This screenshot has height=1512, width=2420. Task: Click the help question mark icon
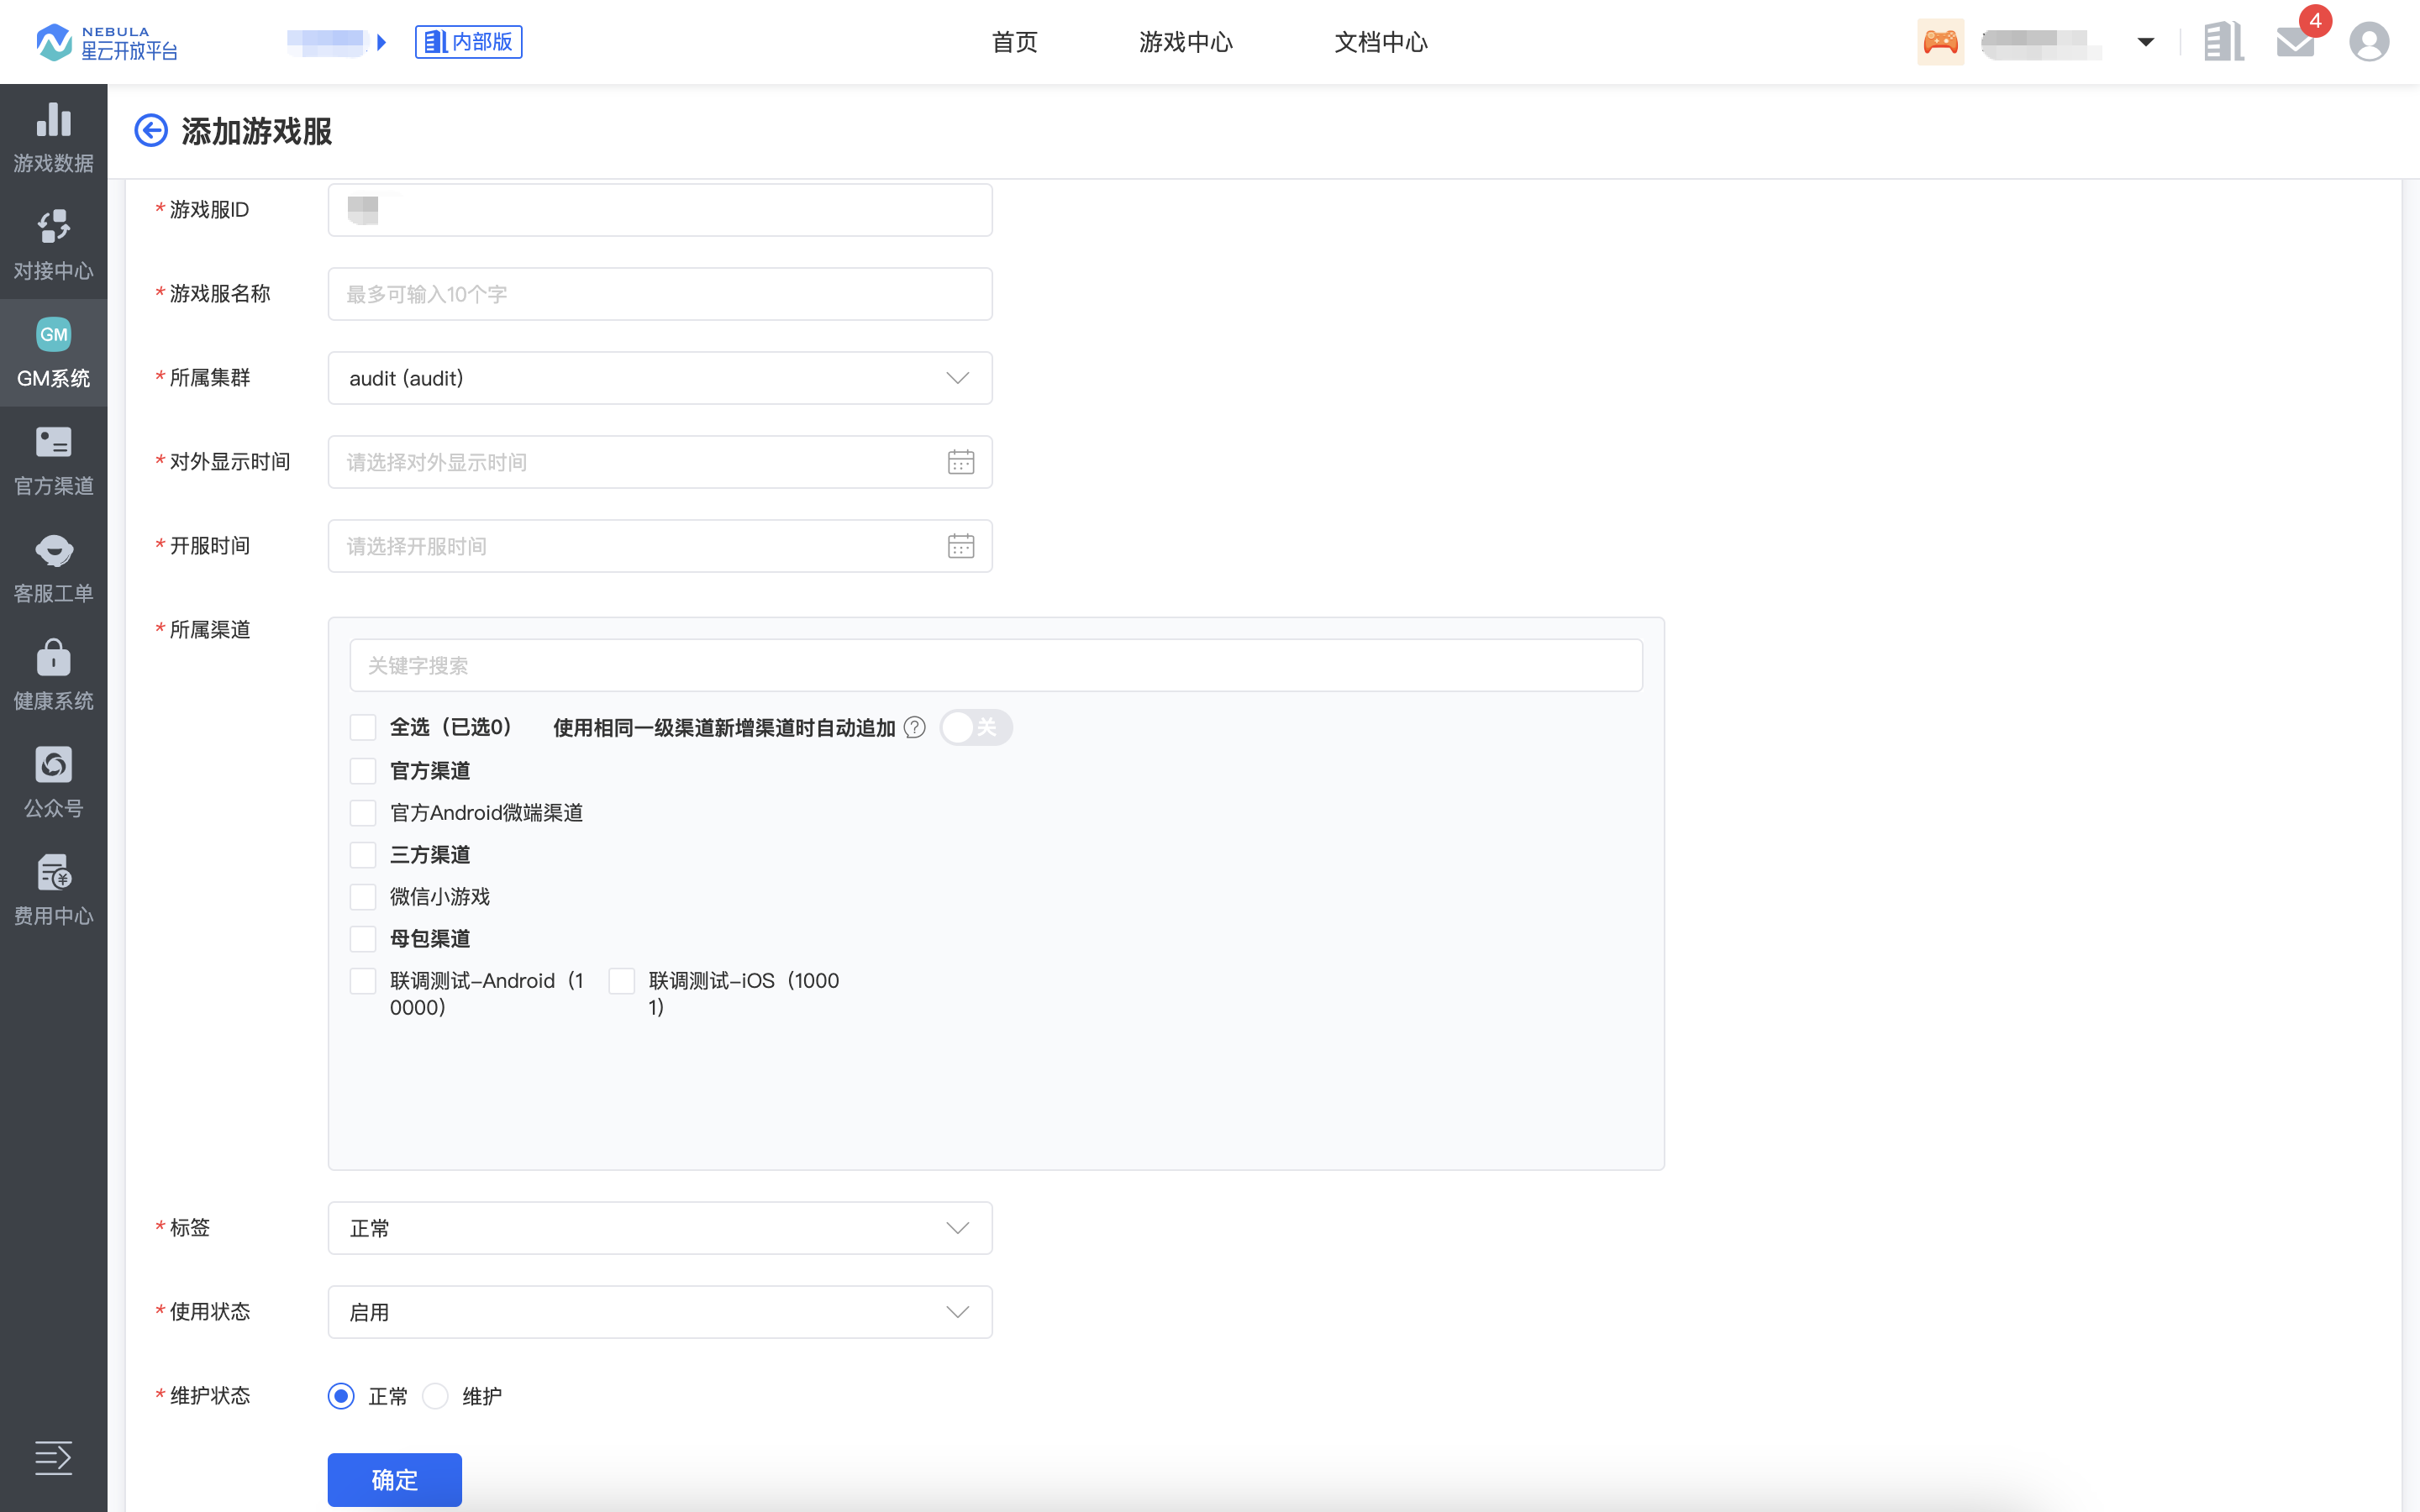click(x=914, y=727)
